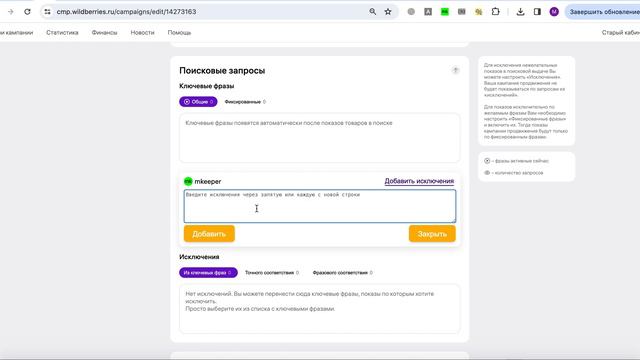Image resolution: width=640 pixels, height=360 pixels.
Task: Click the mkeeper label text
Action: 208,181
